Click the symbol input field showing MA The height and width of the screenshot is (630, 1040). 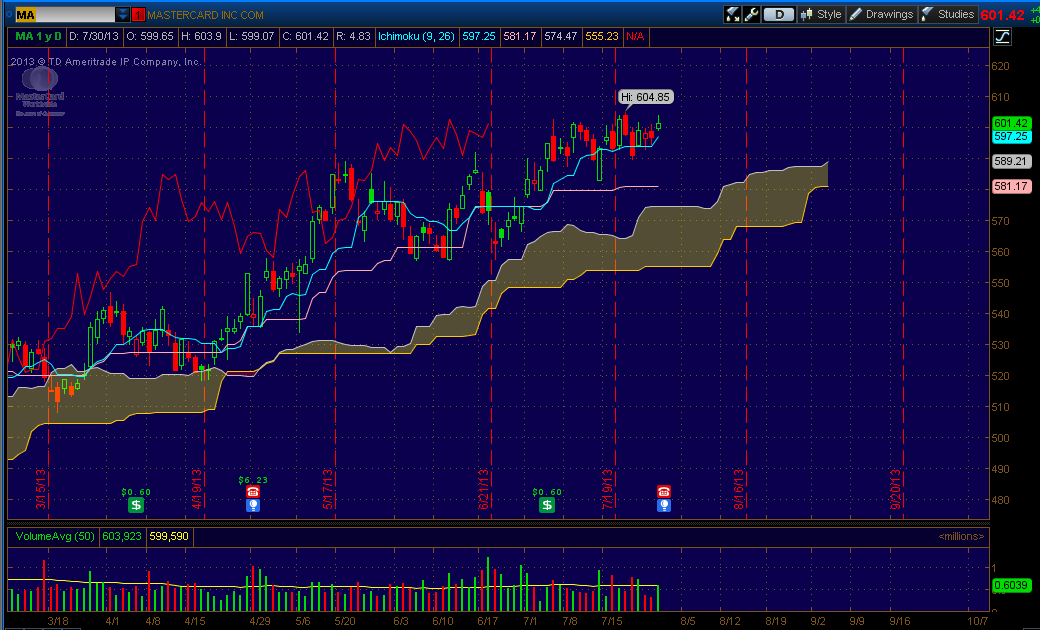pyautogui.click(x=64, y=15)
